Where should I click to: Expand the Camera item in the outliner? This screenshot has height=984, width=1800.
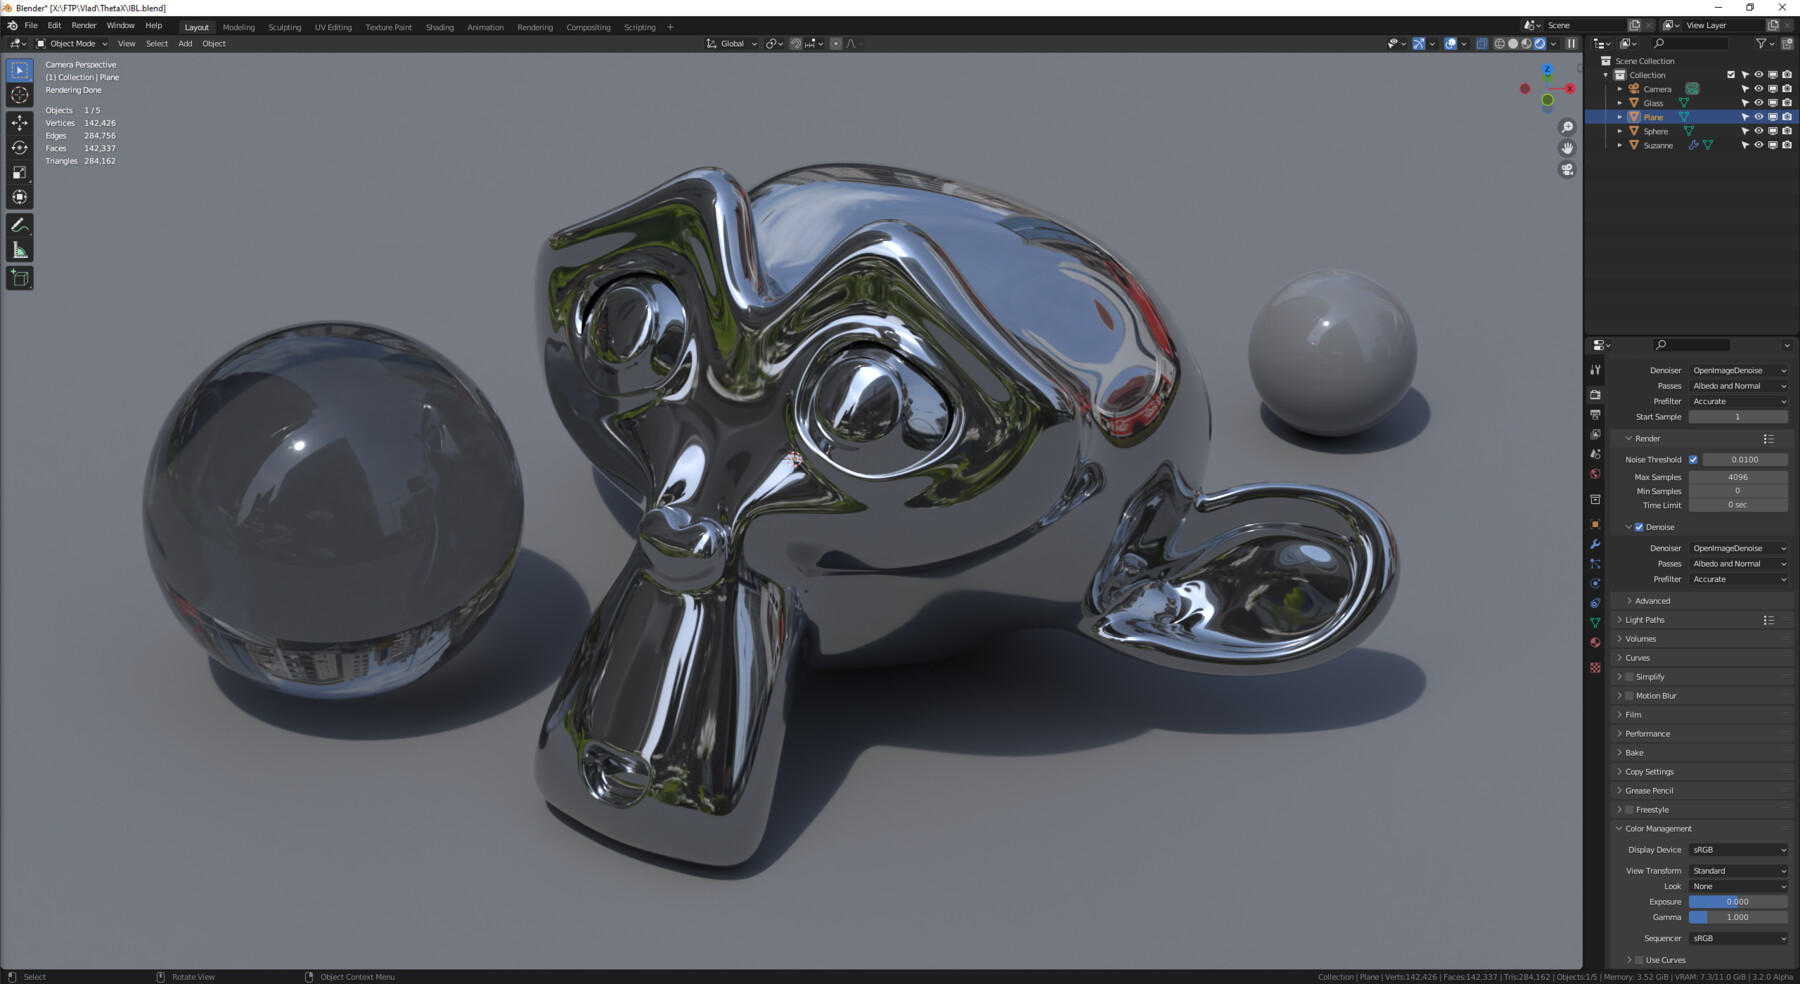pos(1620,89)
